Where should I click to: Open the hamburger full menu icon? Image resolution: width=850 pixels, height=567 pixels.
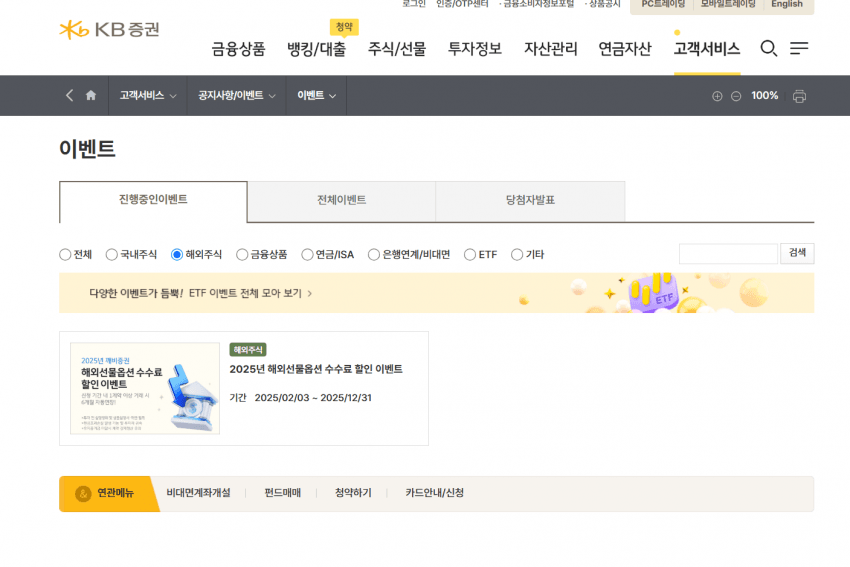(x=799, y=48)
